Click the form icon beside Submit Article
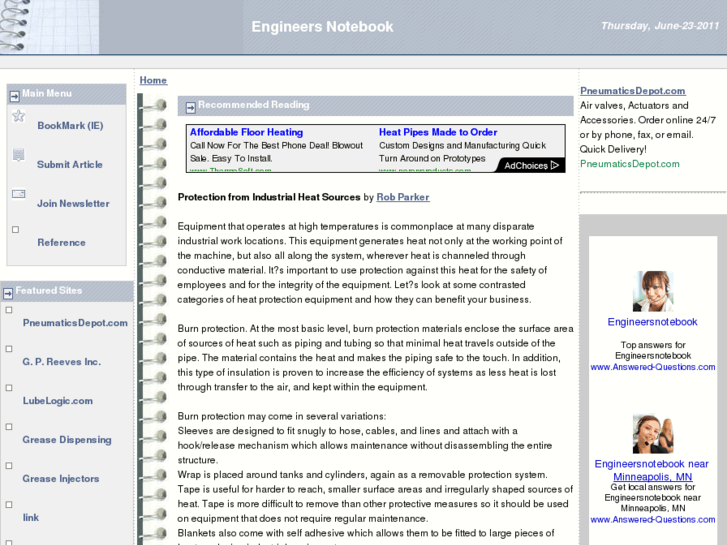727x545 pixels. pyautogui.click(x=19, y=154)
